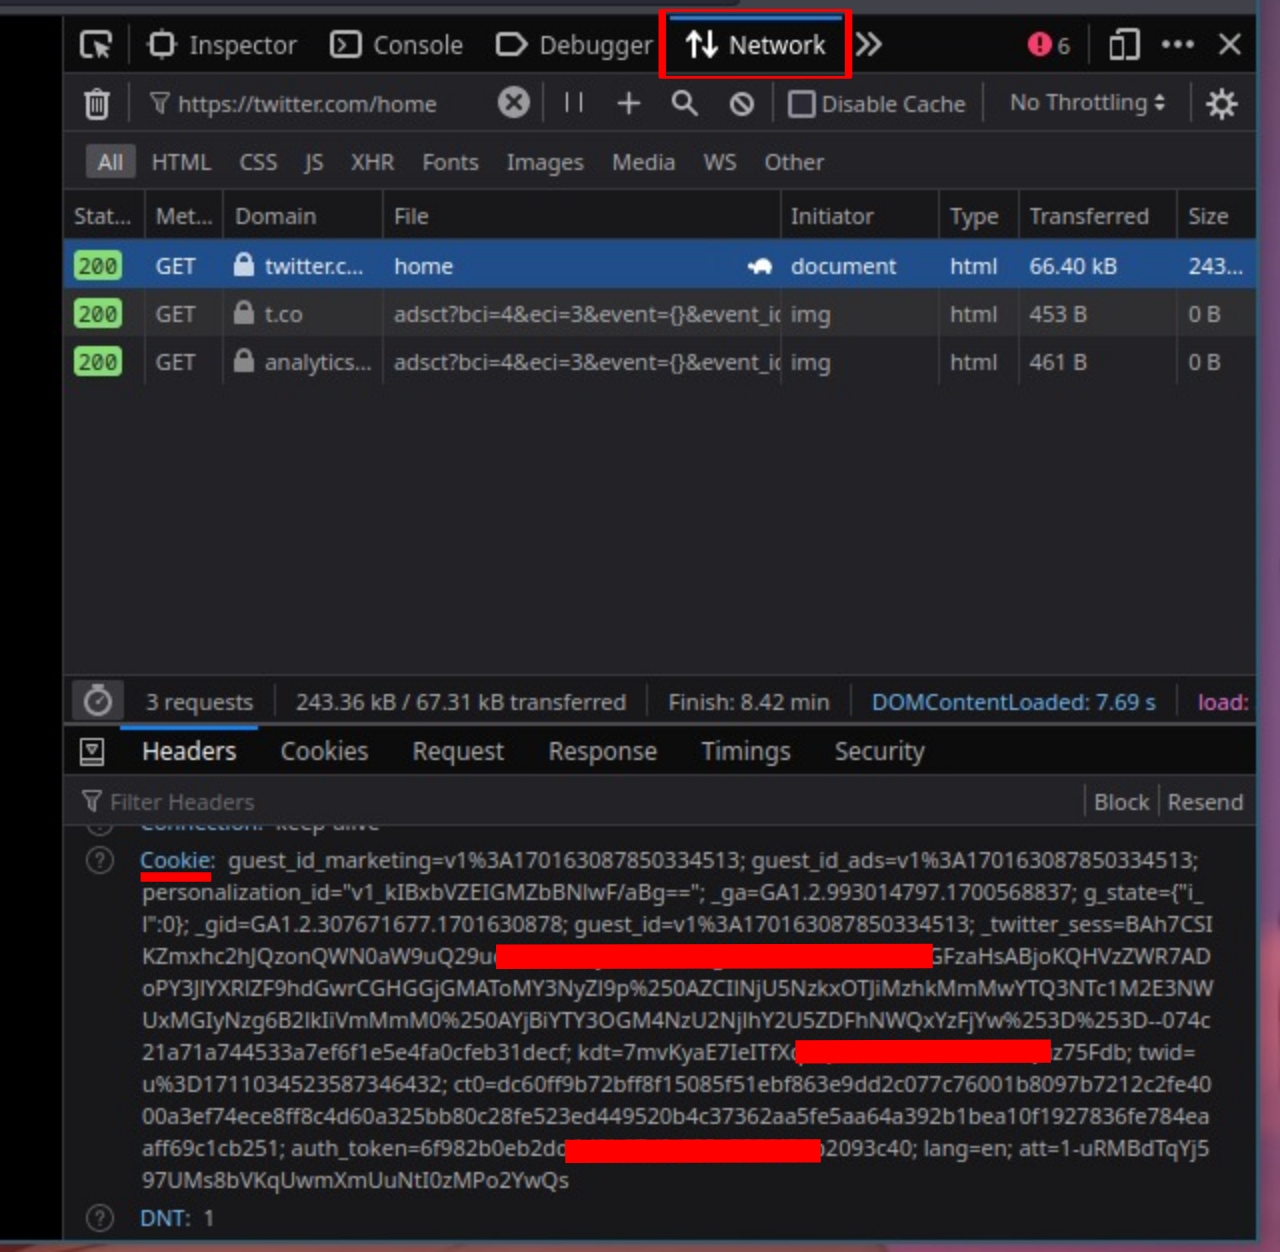Viewport: 1280px width, 1252px height.
Task: Close the developer tools panel
Action: point(1230,45)
